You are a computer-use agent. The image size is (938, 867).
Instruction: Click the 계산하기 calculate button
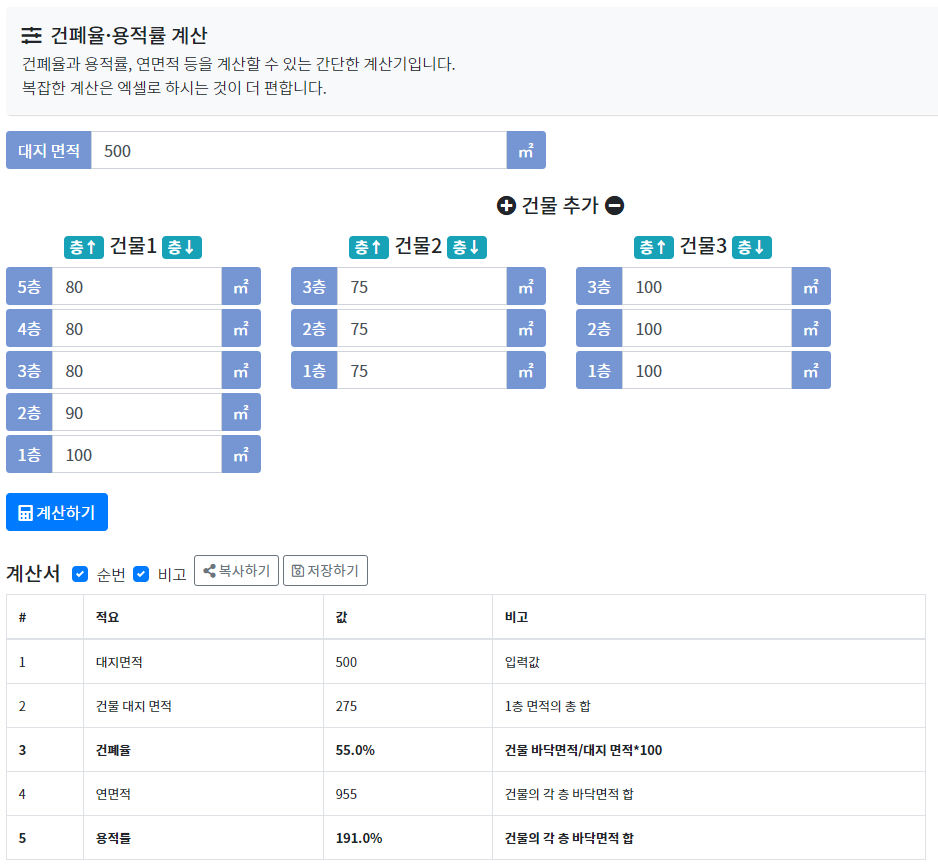(x=57, y=512)
